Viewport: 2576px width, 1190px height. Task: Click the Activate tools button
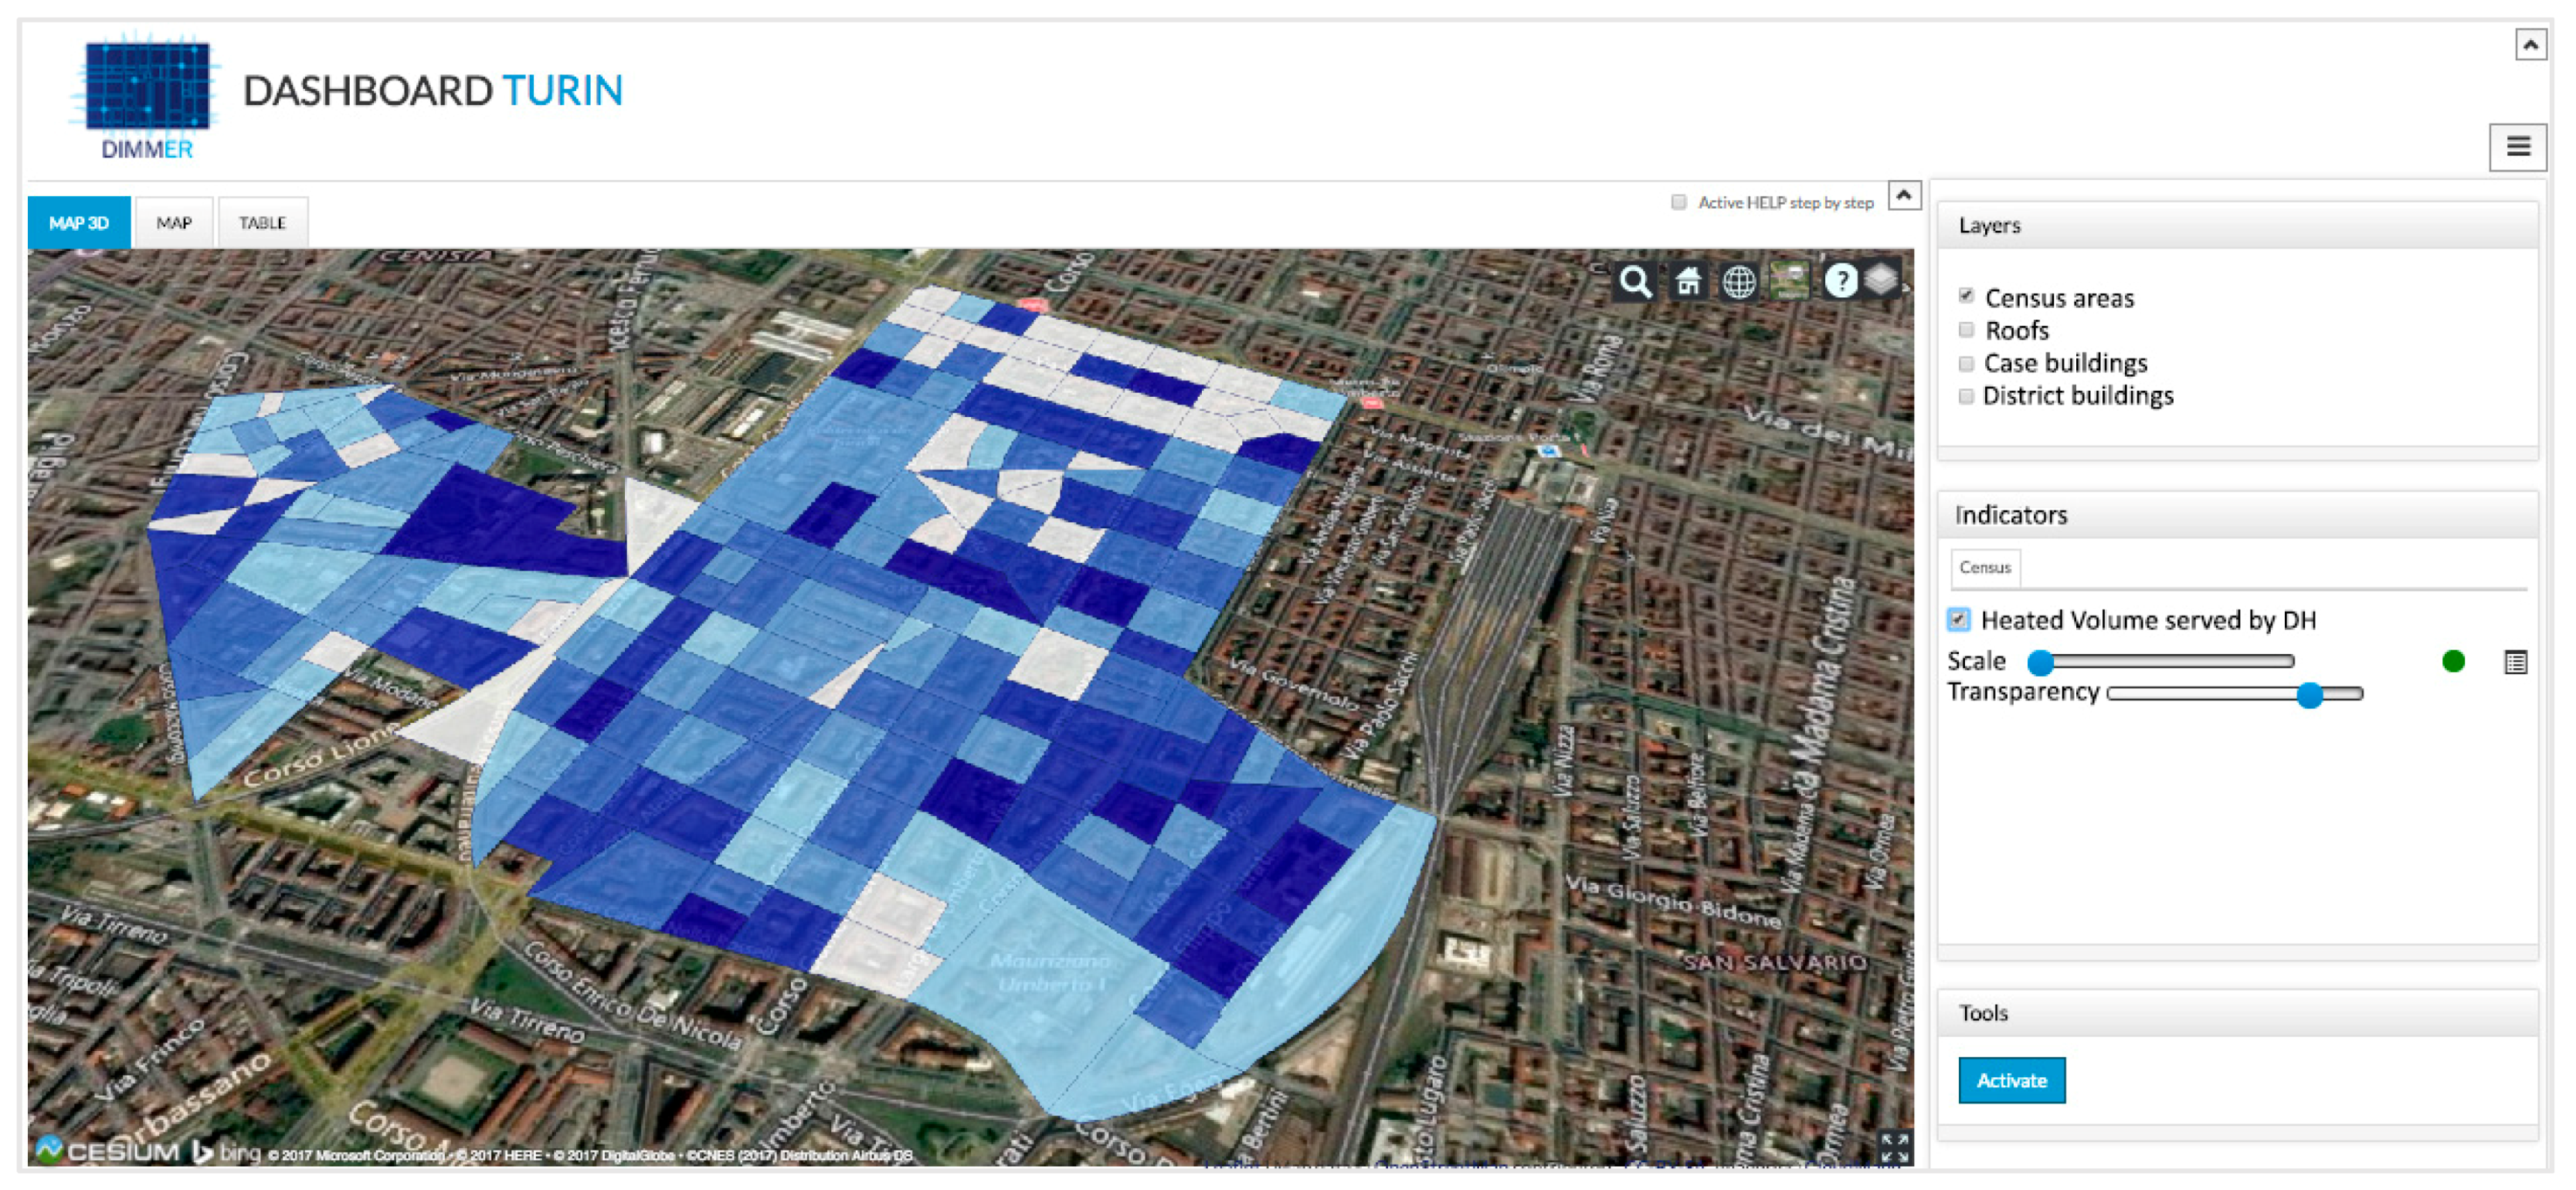[2011, 1080]
